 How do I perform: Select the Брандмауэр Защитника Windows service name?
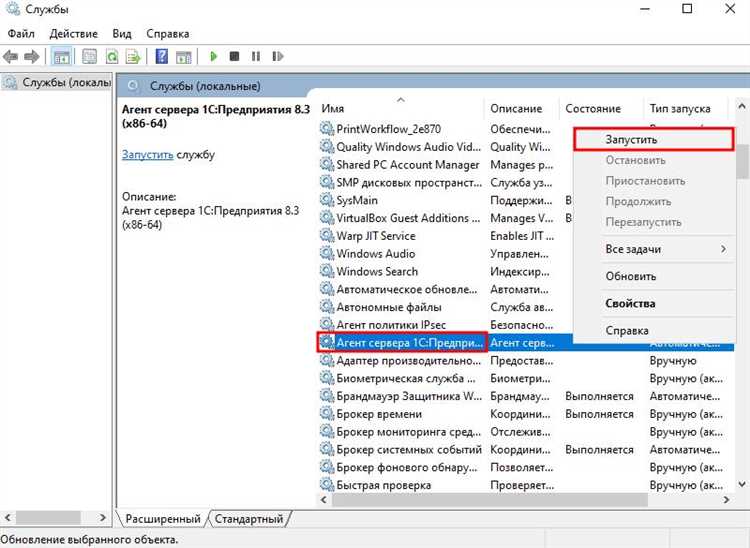[409, 396]
